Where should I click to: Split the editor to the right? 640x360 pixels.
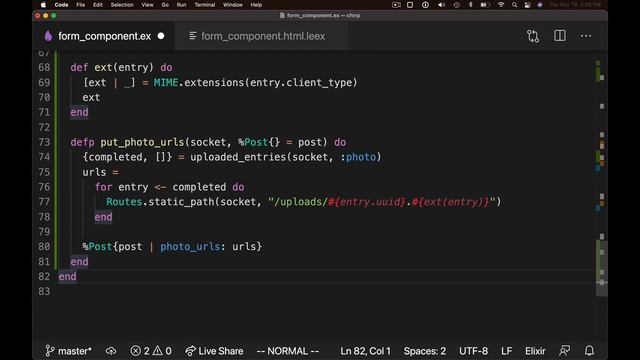(560, 36)
